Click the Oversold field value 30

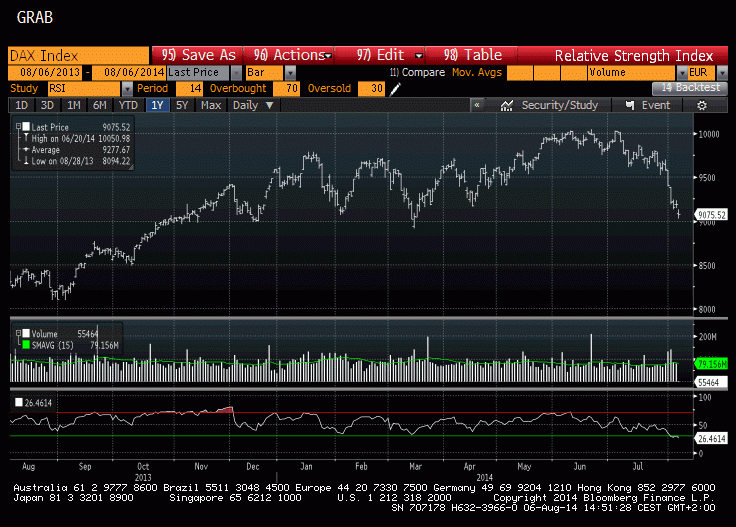pos(371,88)
